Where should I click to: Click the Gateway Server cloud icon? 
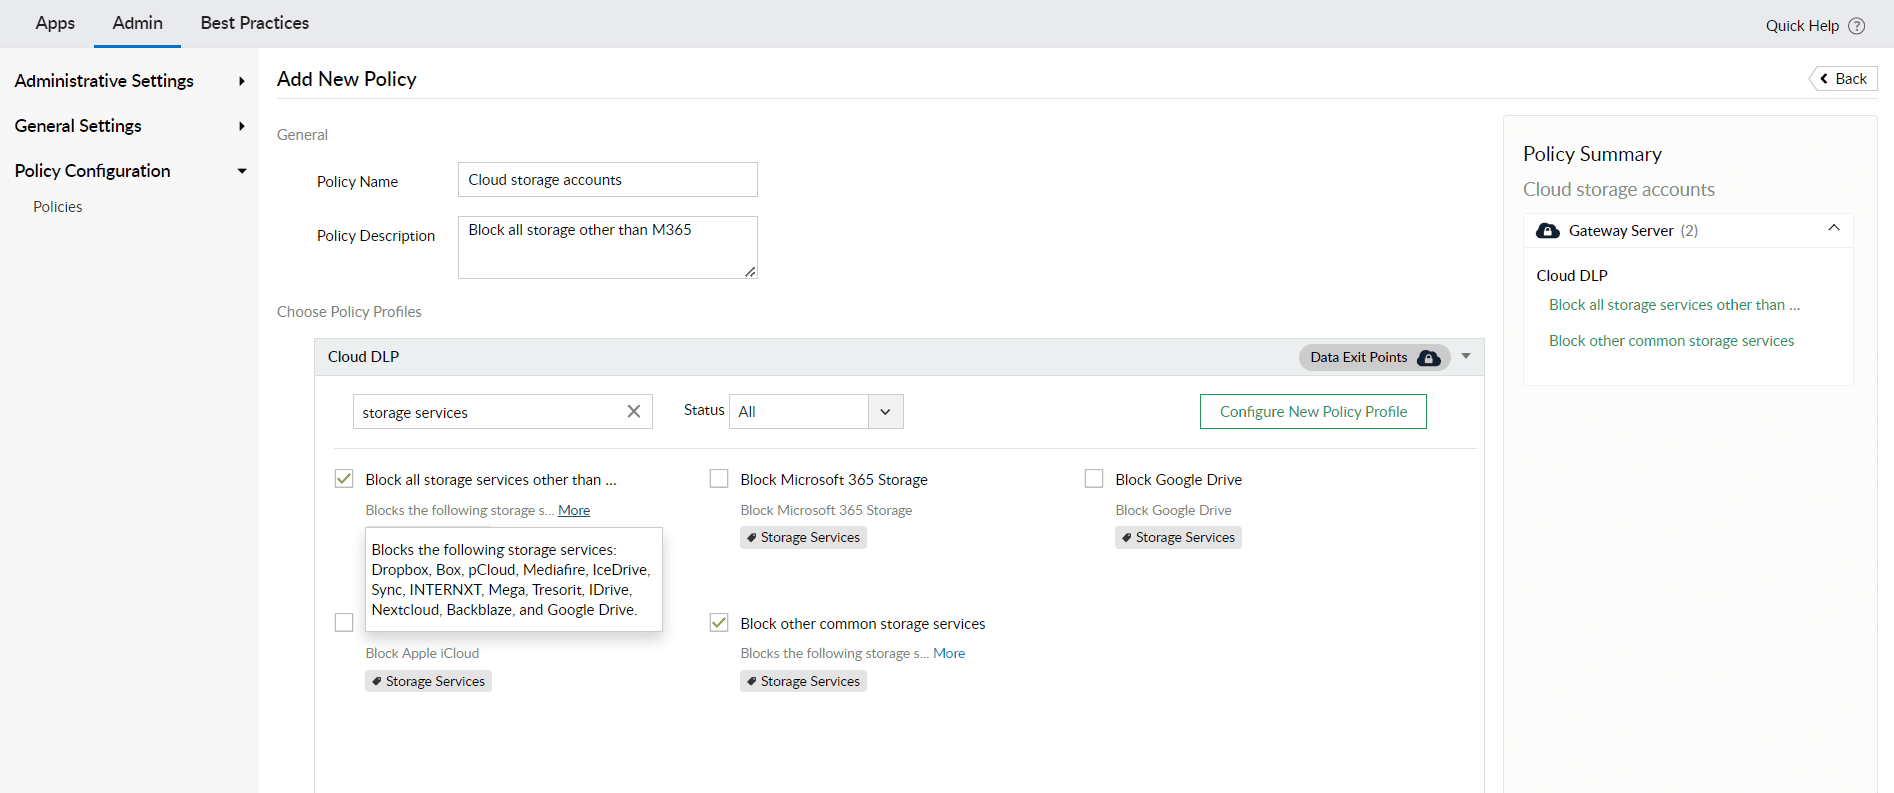coord(1547,231)
